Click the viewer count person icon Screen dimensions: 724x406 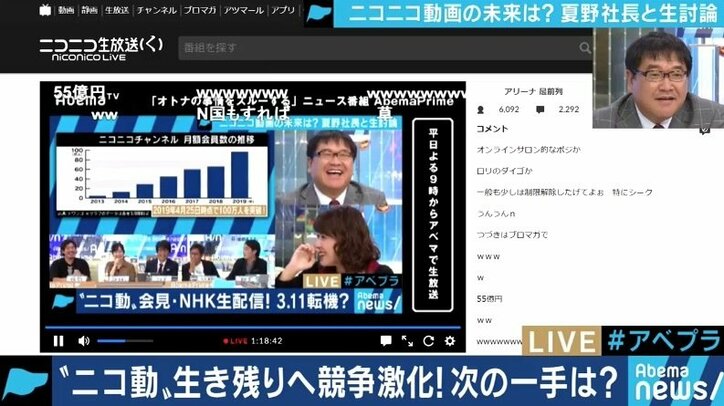[481, 110]
